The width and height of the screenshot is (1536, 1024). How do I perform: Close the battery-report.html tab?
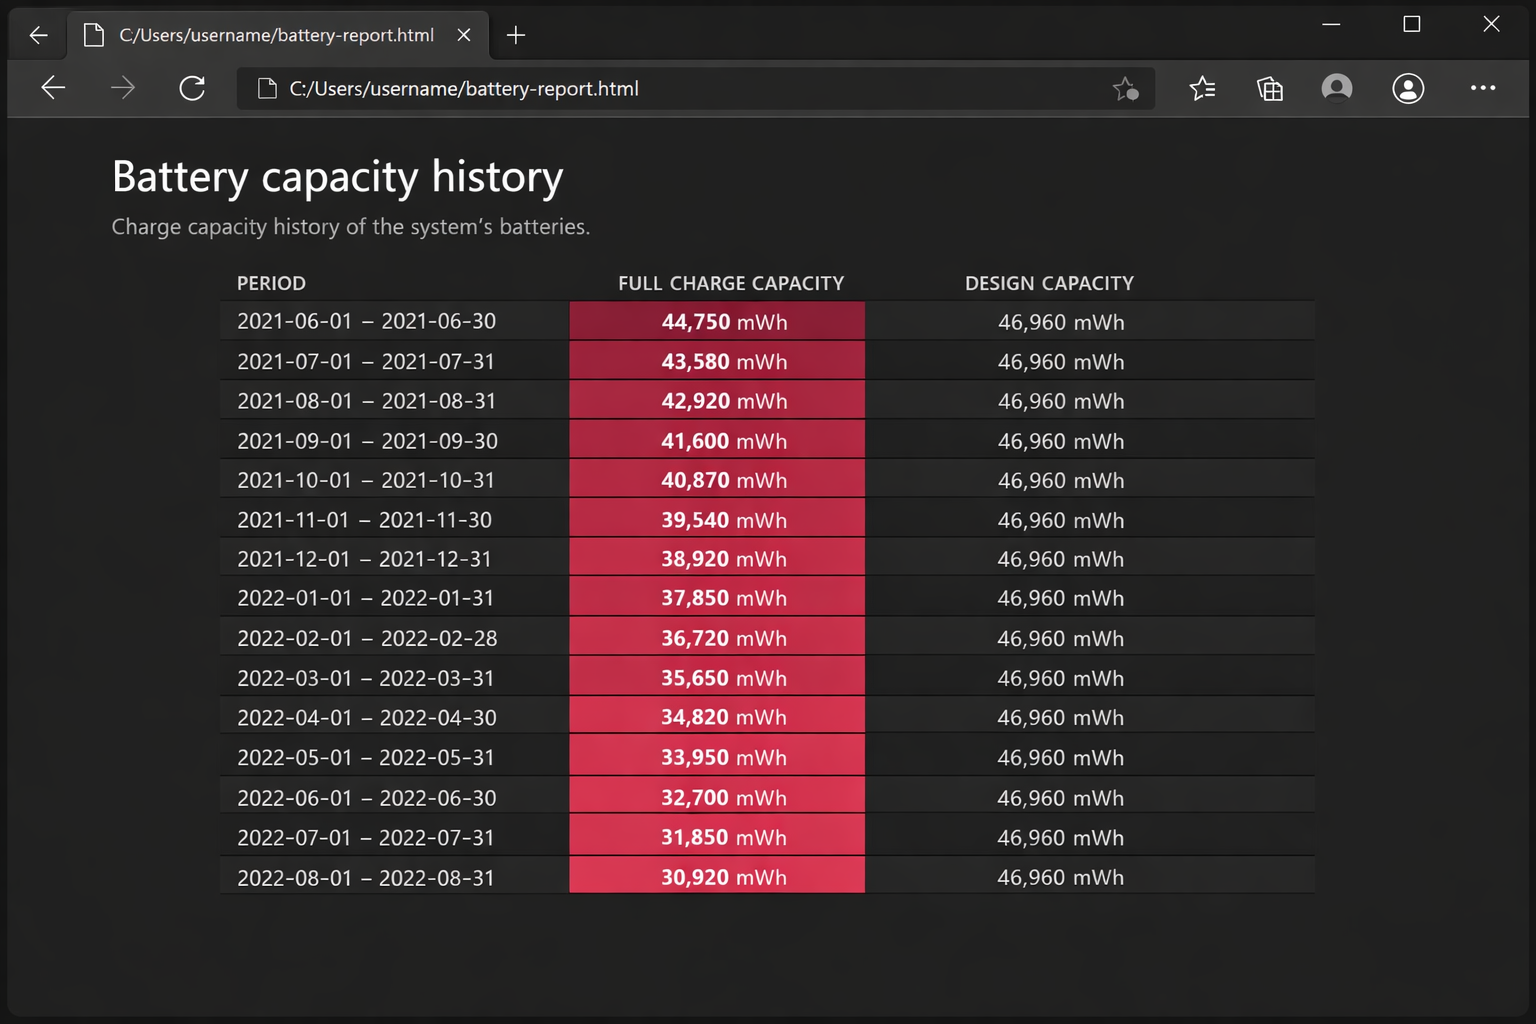tap(464, 34)
